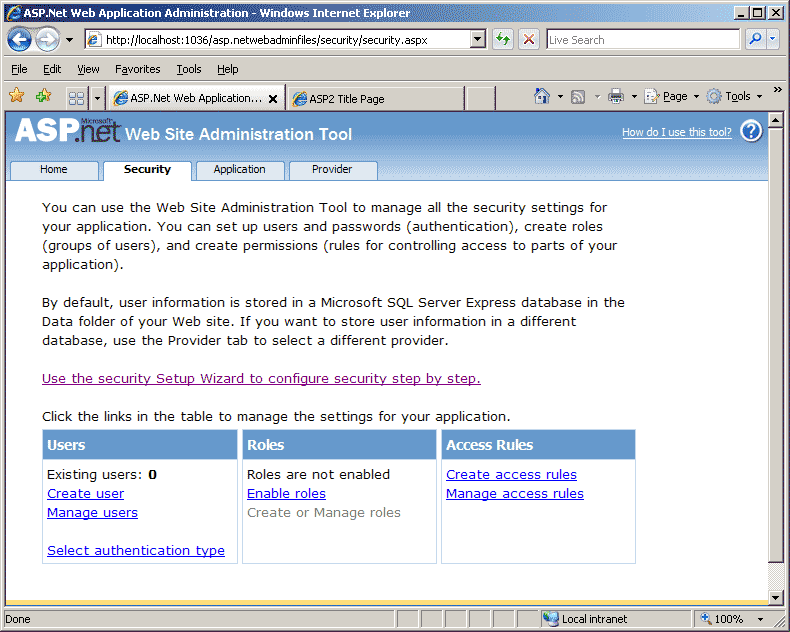Open the Help menu
The width and height of the screenshot is (790, 632).
pyautogui.click(x=228, y=69)
